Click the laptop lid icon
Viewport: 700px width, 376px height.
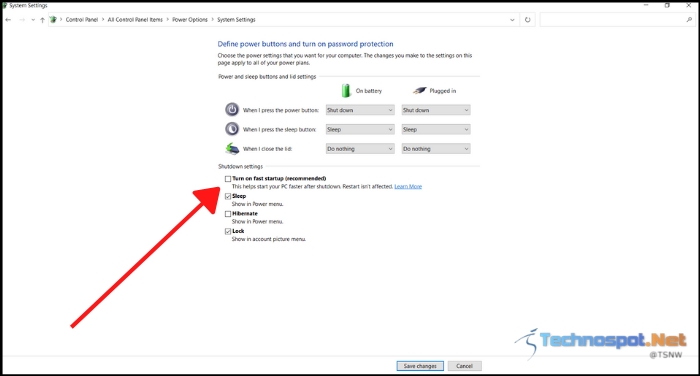[x=232, y=148]
